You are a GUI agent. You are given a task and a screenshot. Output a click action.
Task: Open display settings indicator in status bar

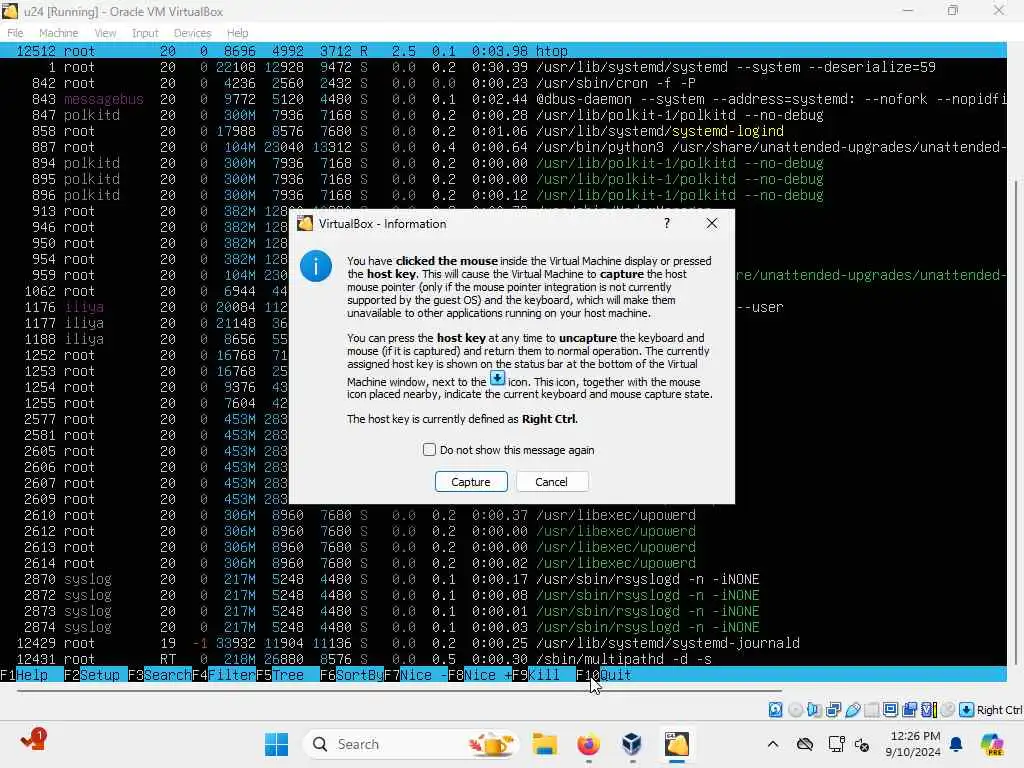pos(890,710)
